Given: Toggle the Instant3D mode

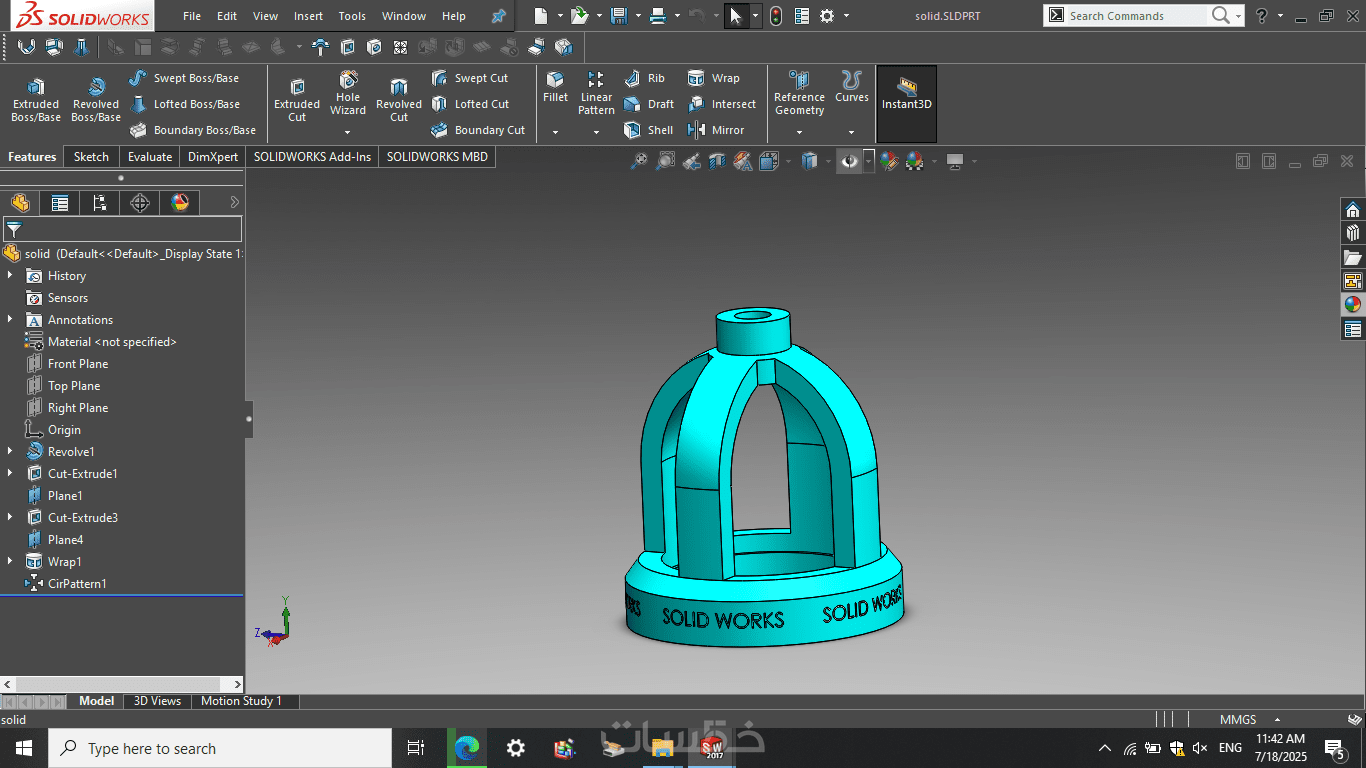Looking at the screenshot, I should [906, 94].
